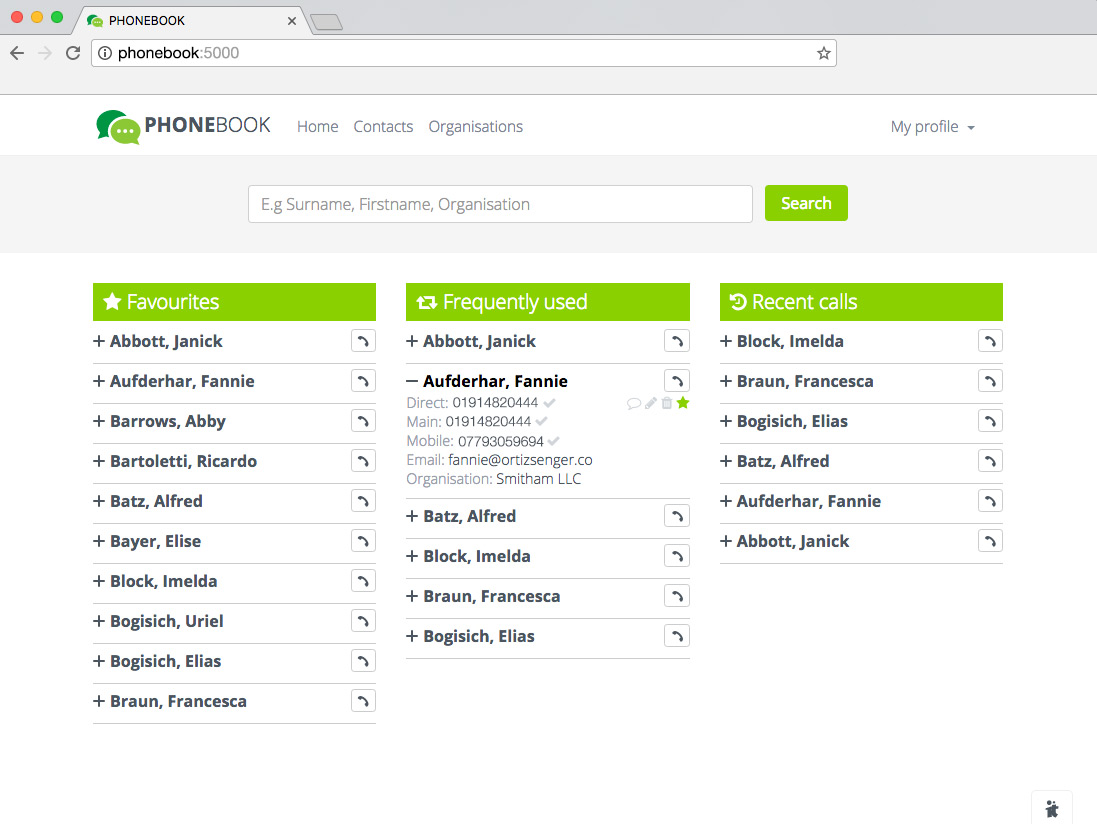Open the Smitham LLC organisation link
This screenshot has height=824, width=1097.
click(538, 479)
